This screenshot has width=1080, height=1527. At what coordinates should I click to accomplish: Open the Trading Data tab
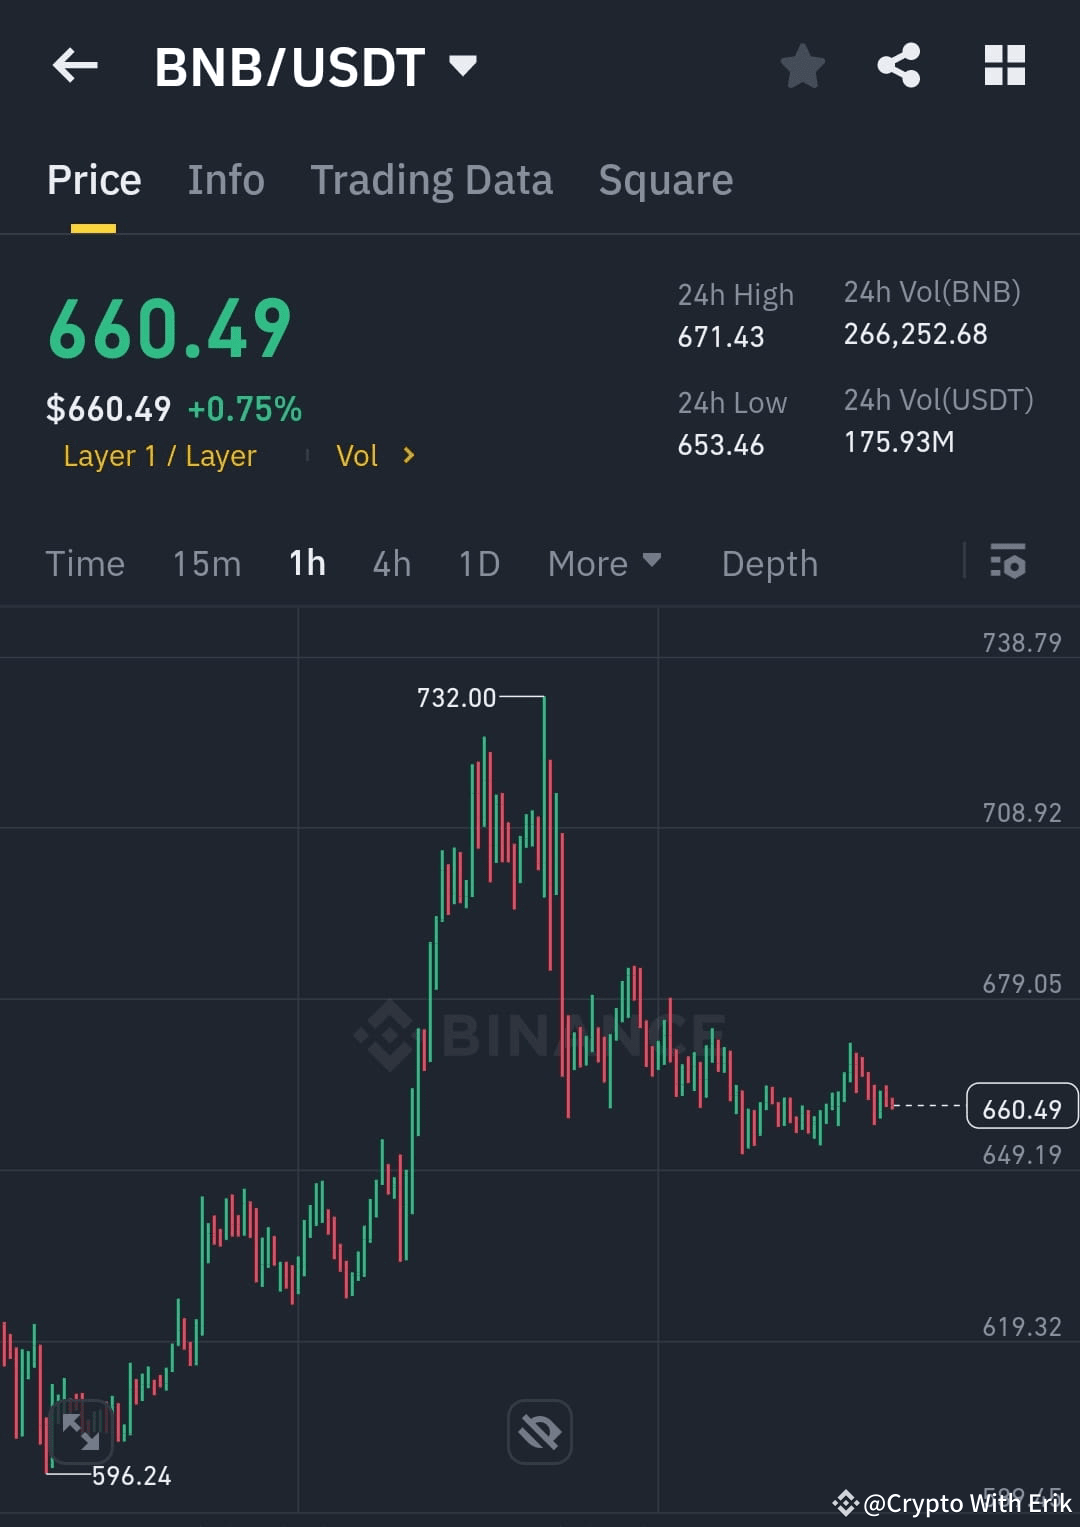pos(432,180)
